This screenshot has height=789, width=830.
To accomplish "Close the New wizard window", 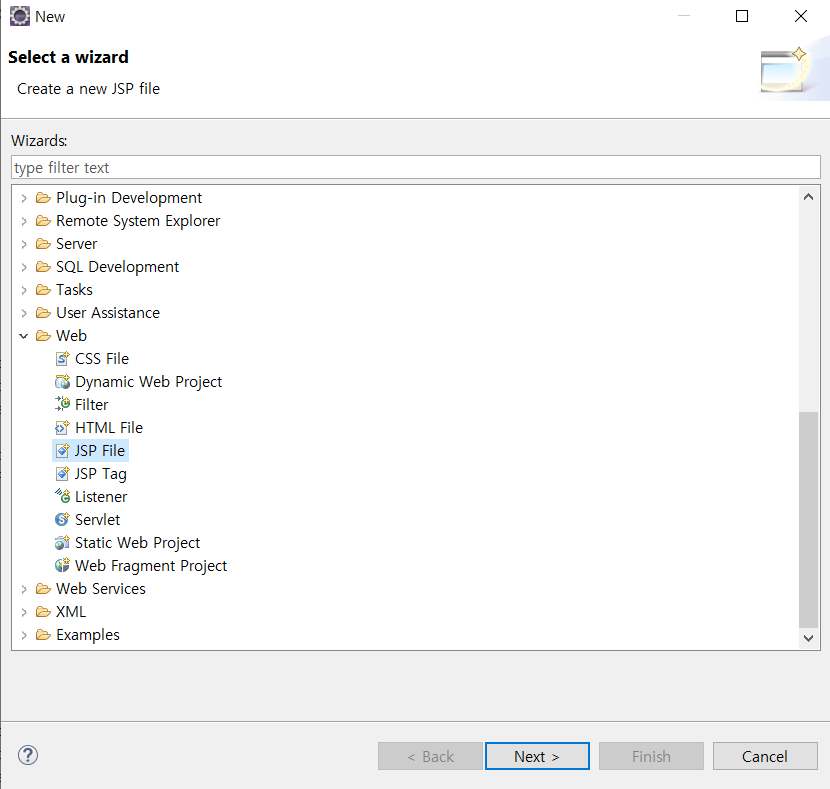I will [x=801, y=16].
